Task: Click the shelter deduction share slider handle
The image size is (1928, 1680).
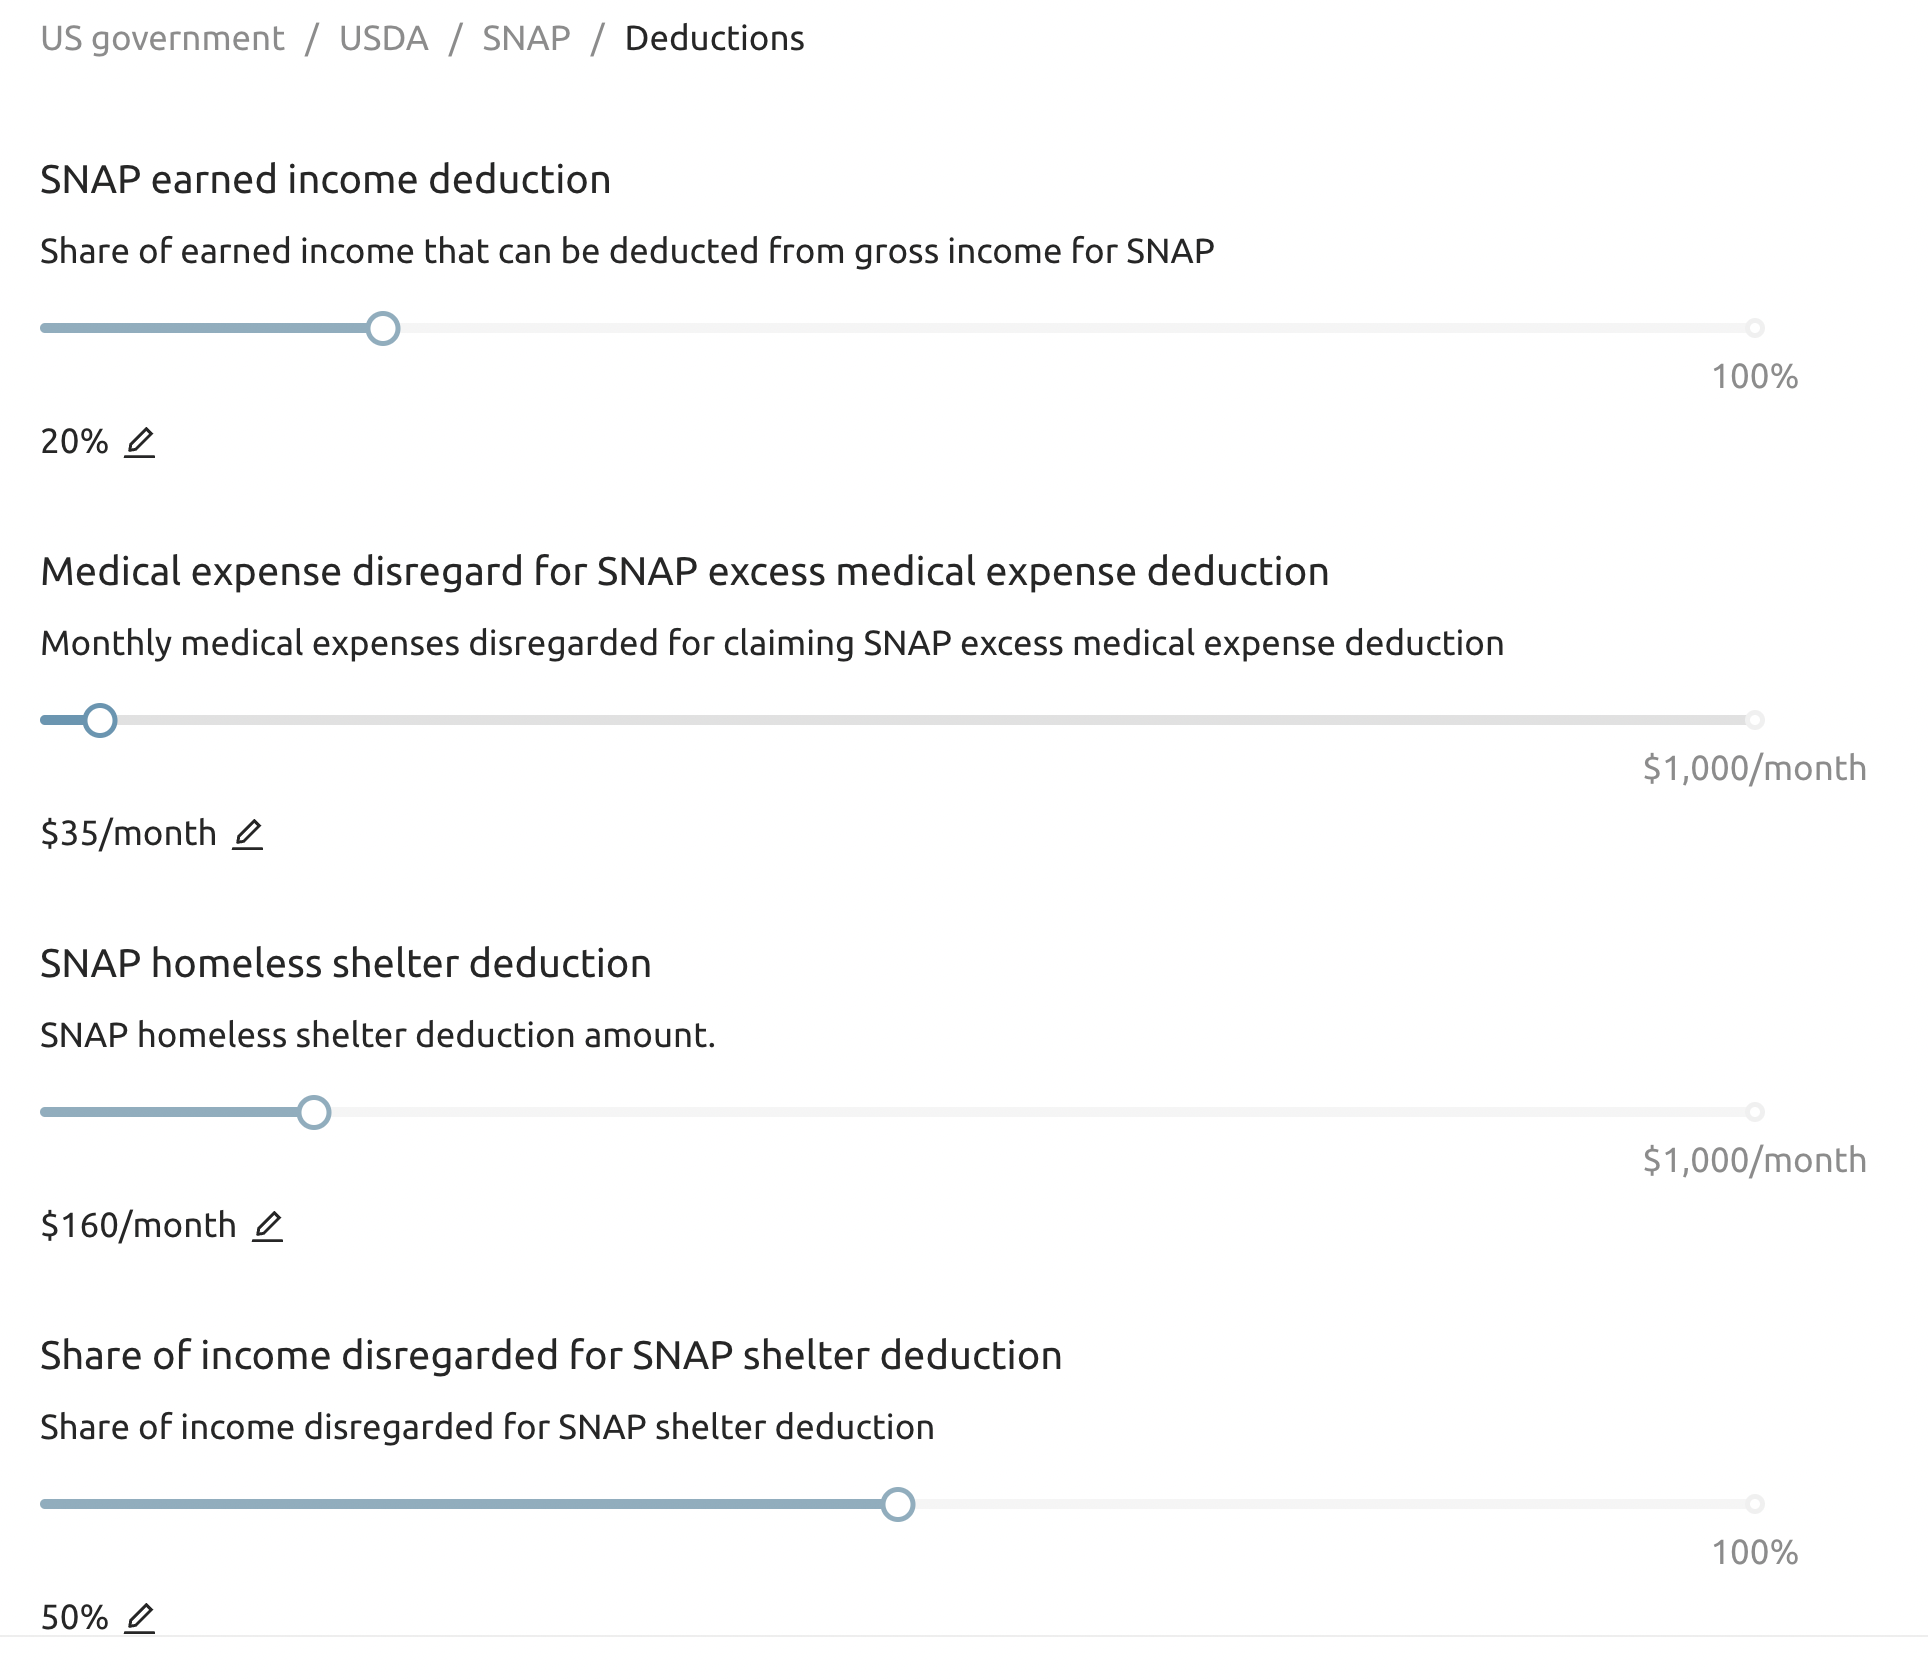Action: point(899,1504)
